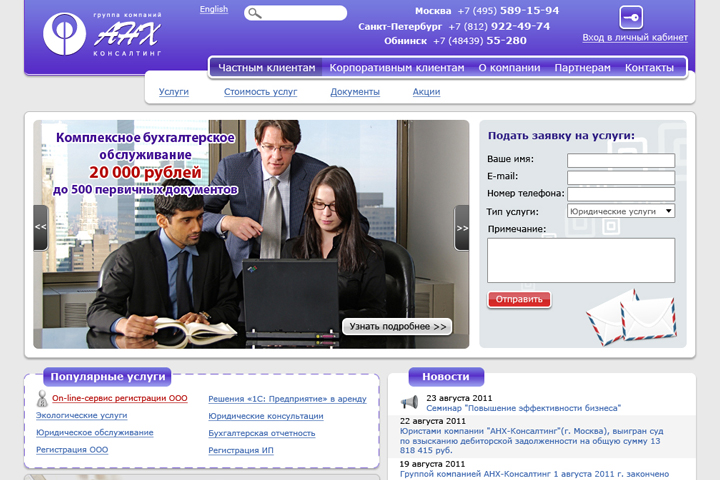720x480 pixels.
Task: Click Вход в личный кабинет link
Action: click(x=635, y=38)
